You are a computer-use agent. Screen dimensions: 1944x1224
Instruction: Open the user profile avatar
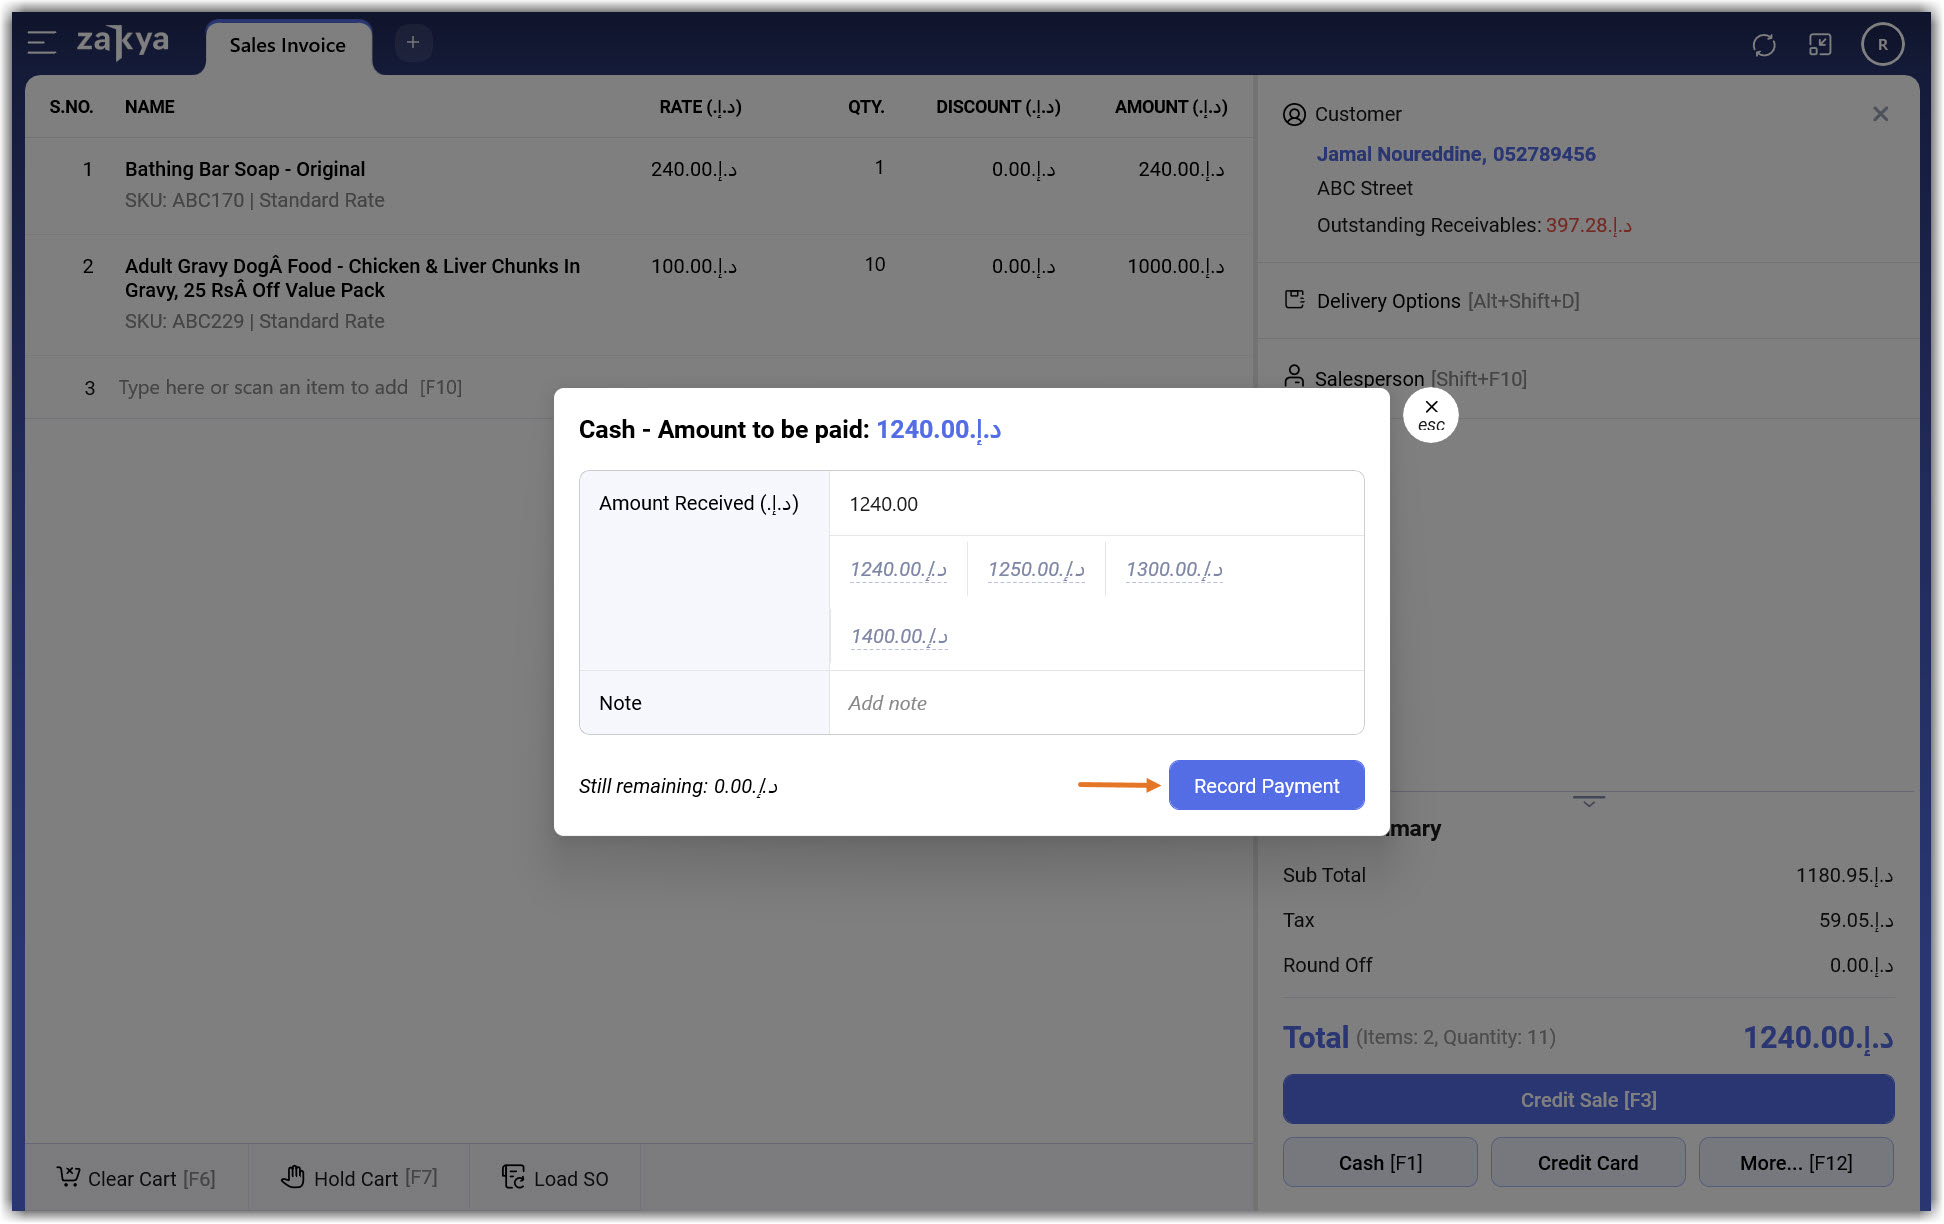coord(1882,45)
